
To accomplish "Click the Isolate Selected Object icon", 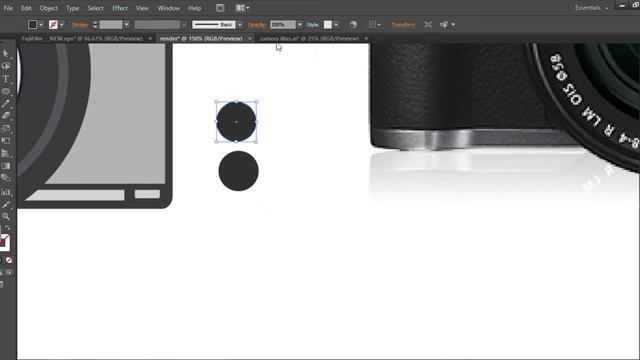I will (x=428, y=24).
